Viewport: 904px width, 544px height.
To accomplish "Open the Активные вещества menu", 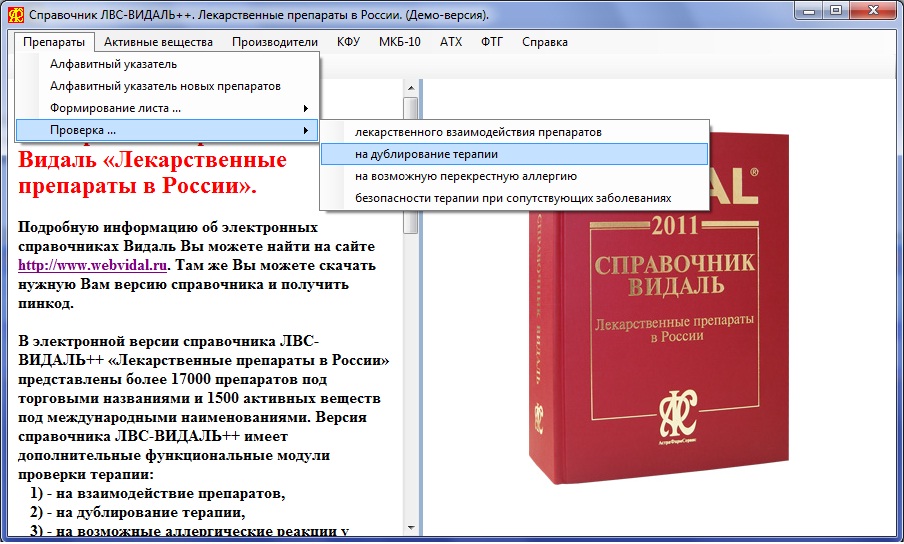I will pos(158,41).
